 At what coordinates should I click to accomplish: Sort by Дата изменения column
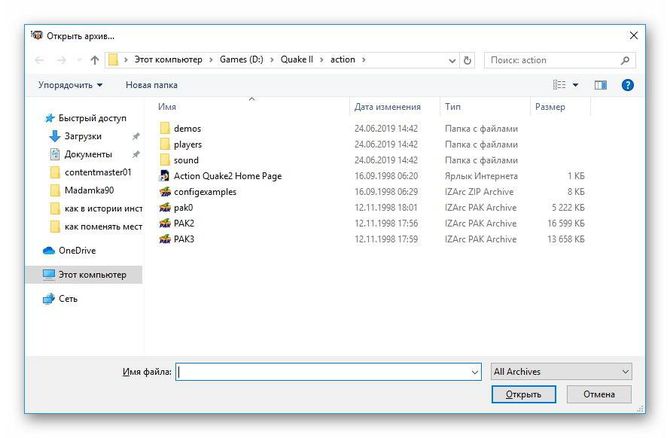(x=387, y=107)
